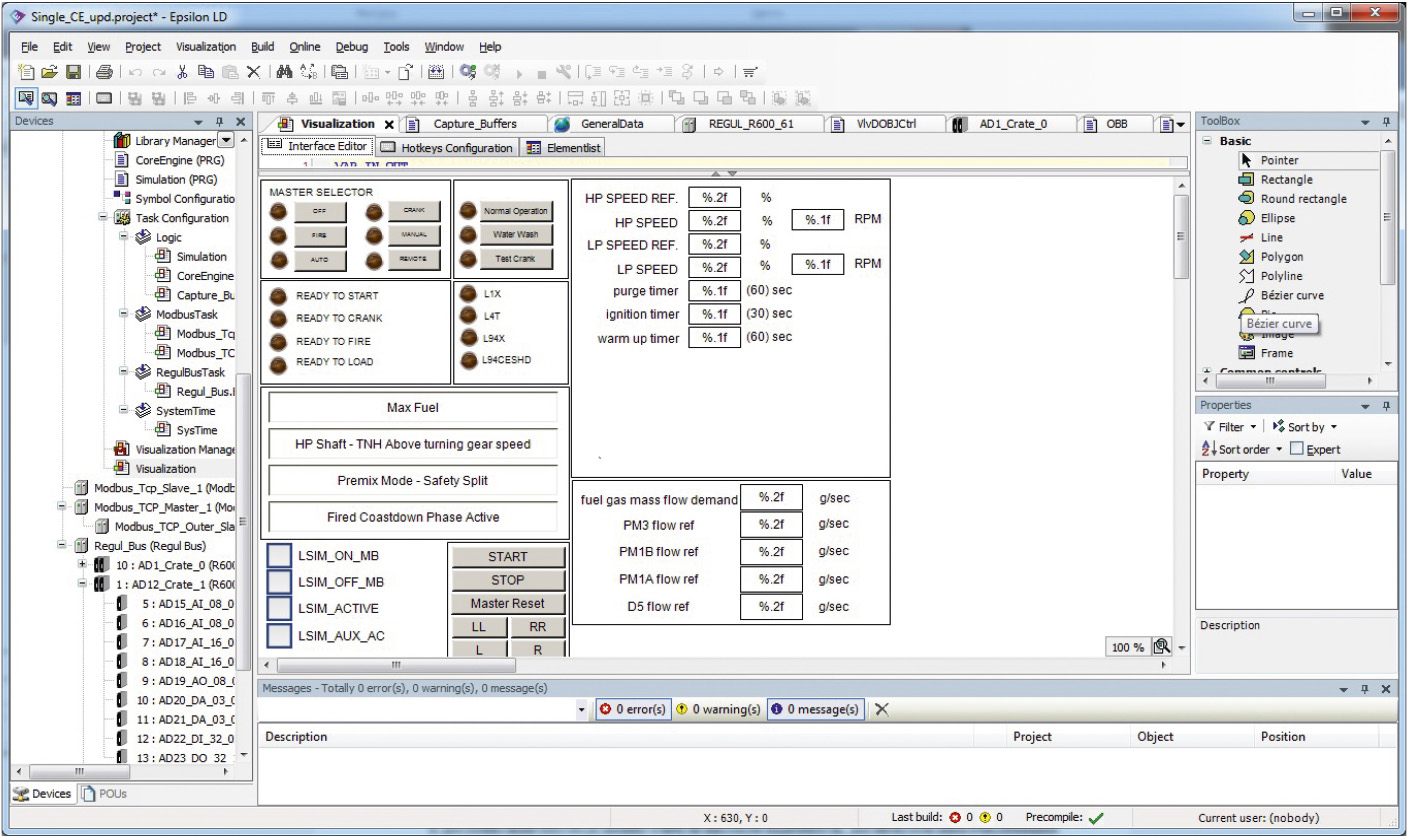
Task: Save the project with the floppy icon
Action: click(x=74, y=73)
